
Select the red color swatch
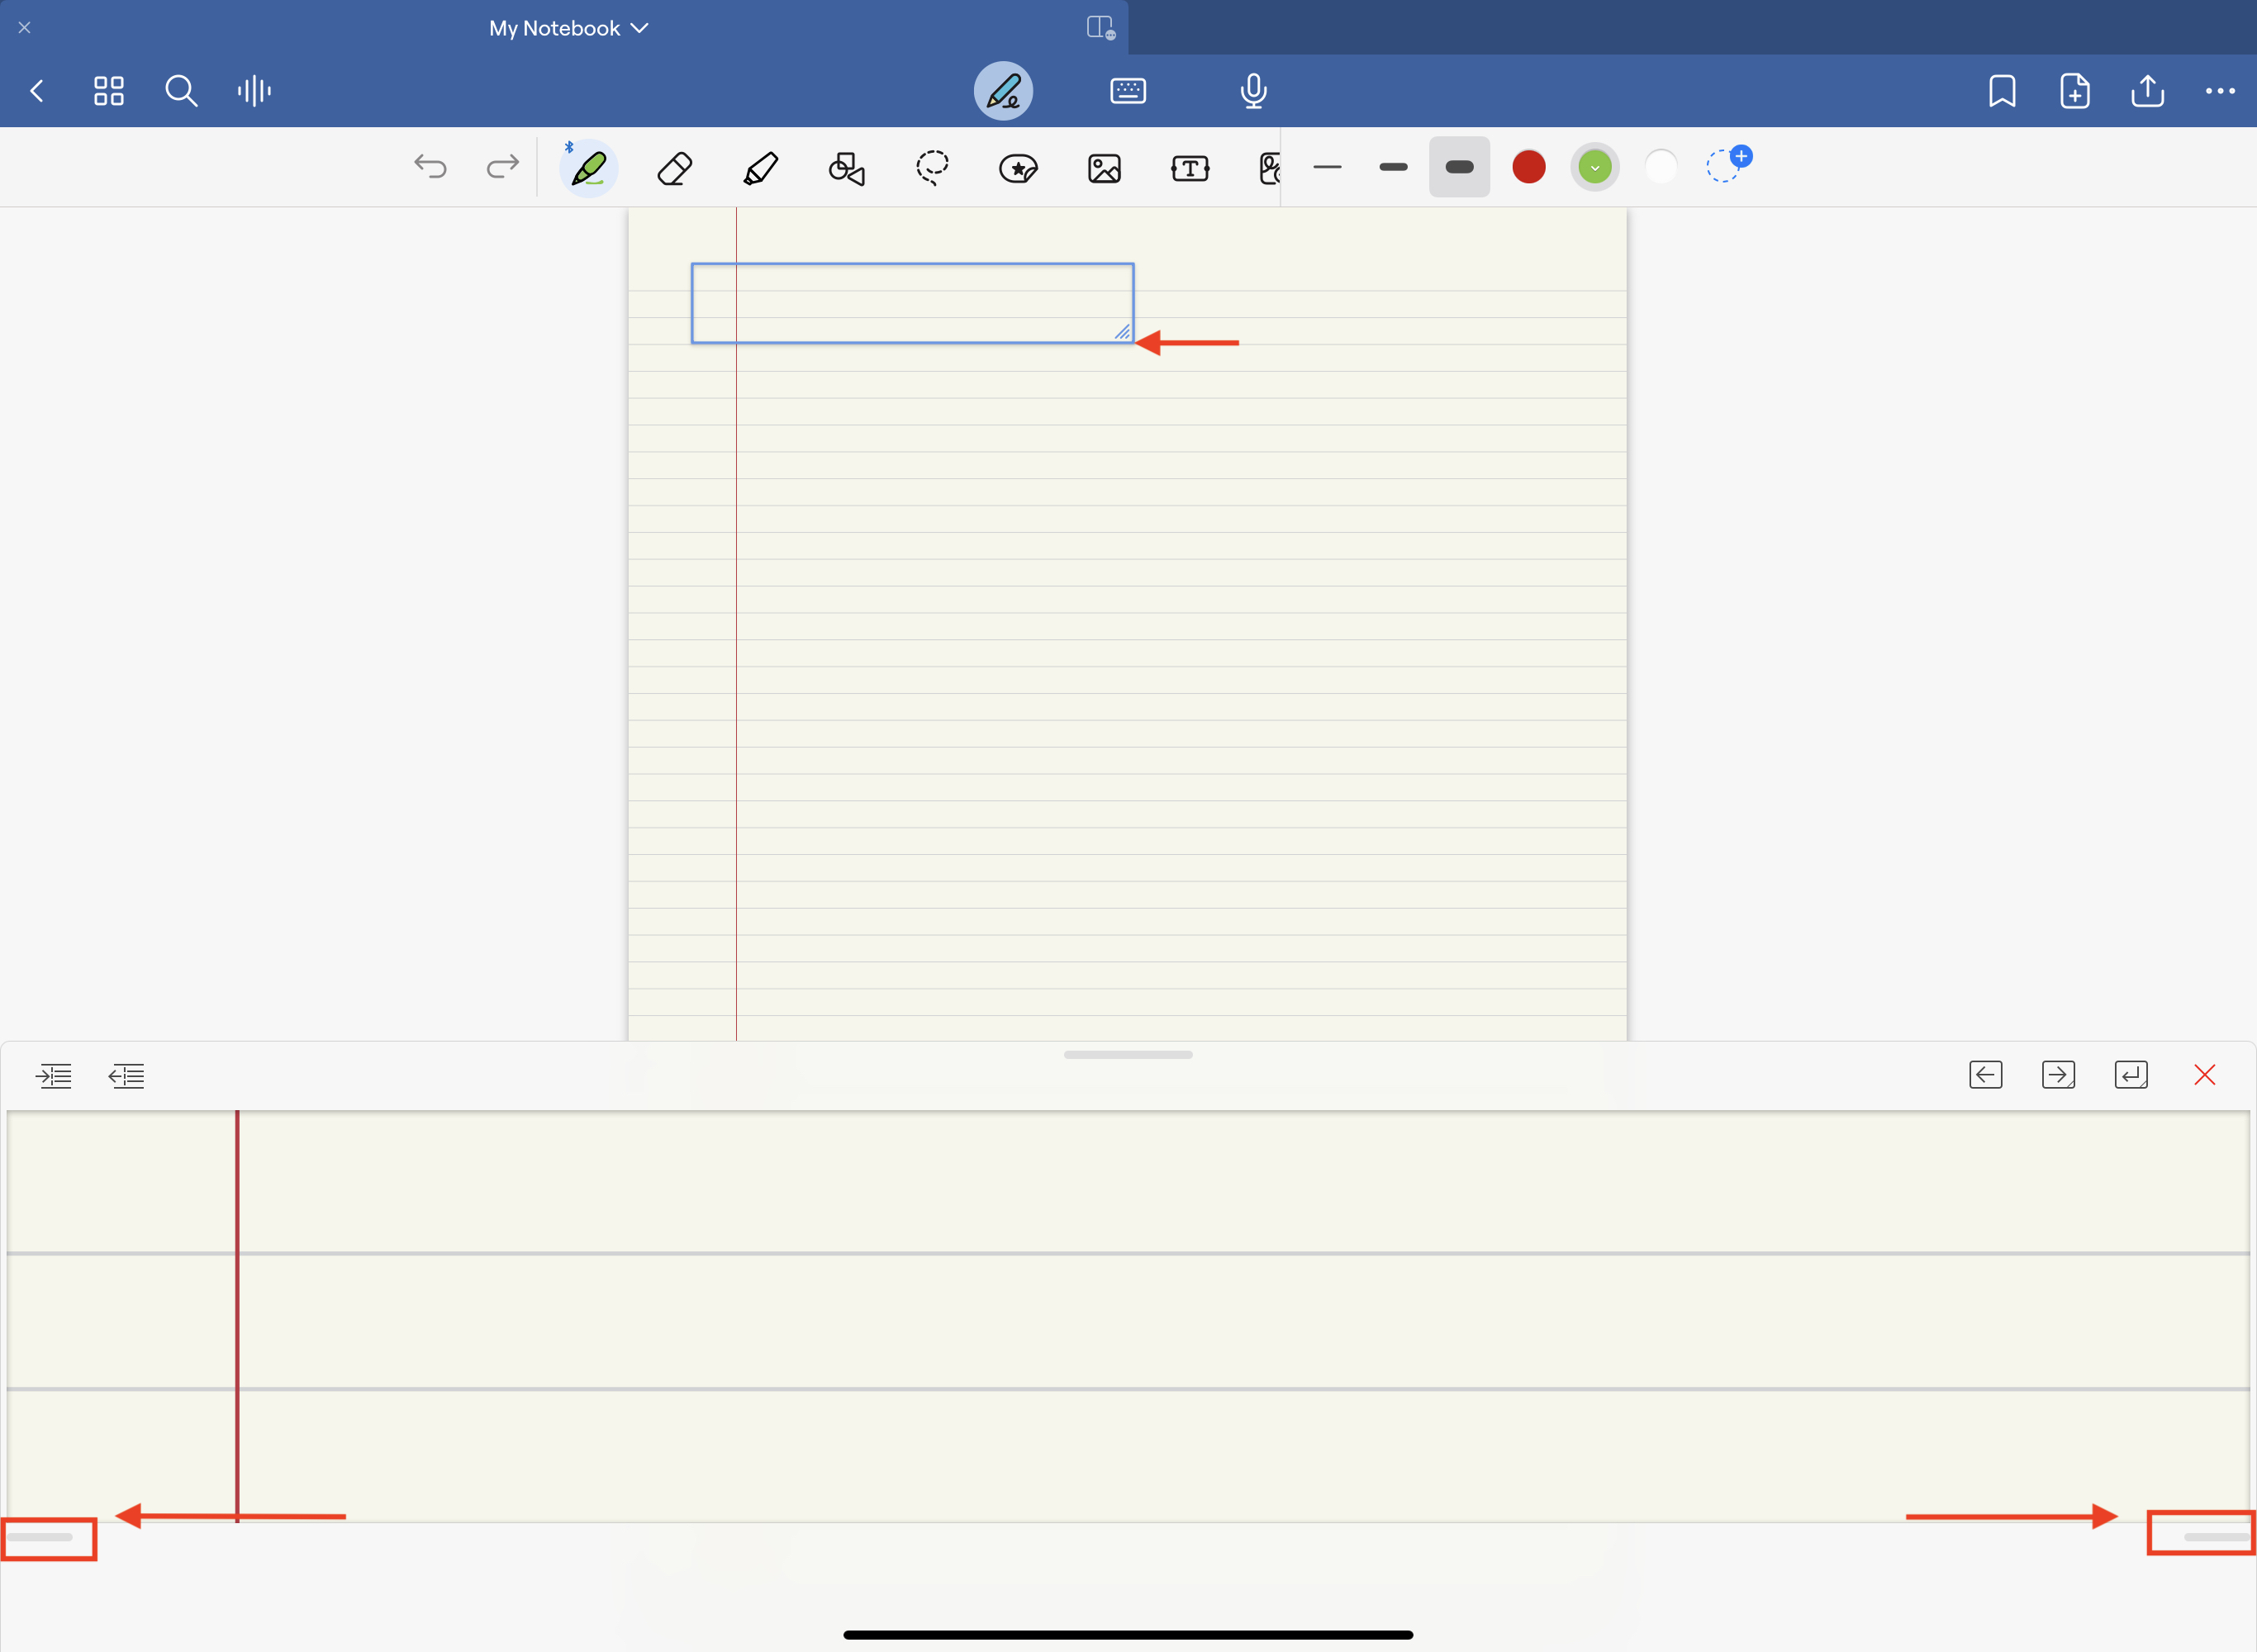[x=1528, y=167]
